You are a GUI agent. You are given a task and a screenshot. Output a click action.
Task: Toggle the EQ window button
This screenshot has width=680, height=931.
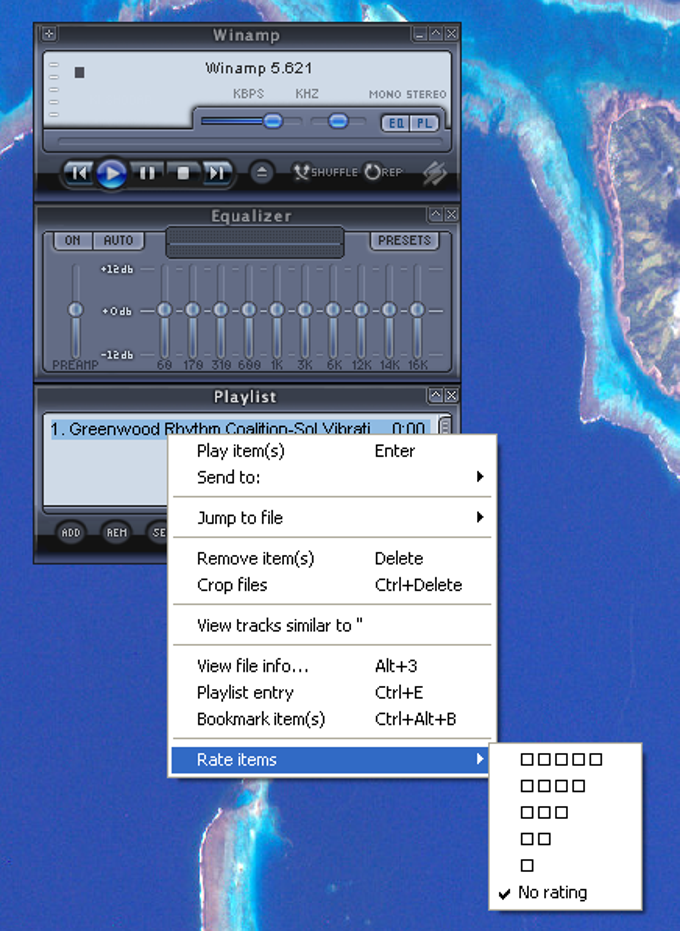coord(396,124)
